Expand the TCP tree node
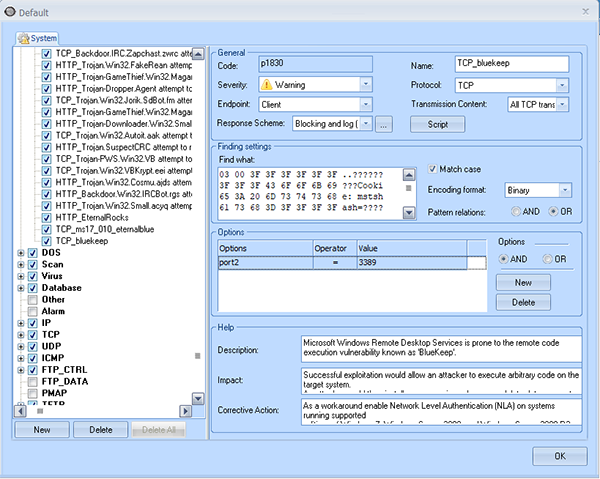 [21, 335]
